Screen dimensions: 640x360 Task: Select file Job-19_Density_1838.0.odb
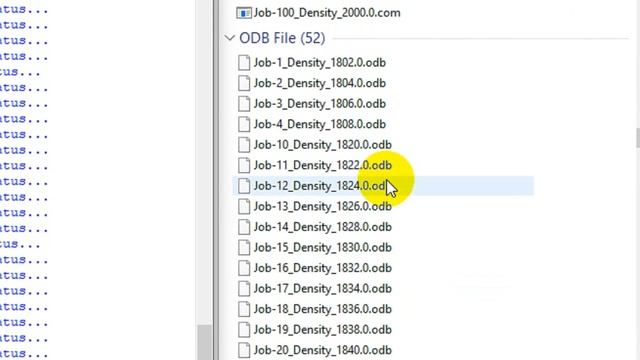[322, 330]
